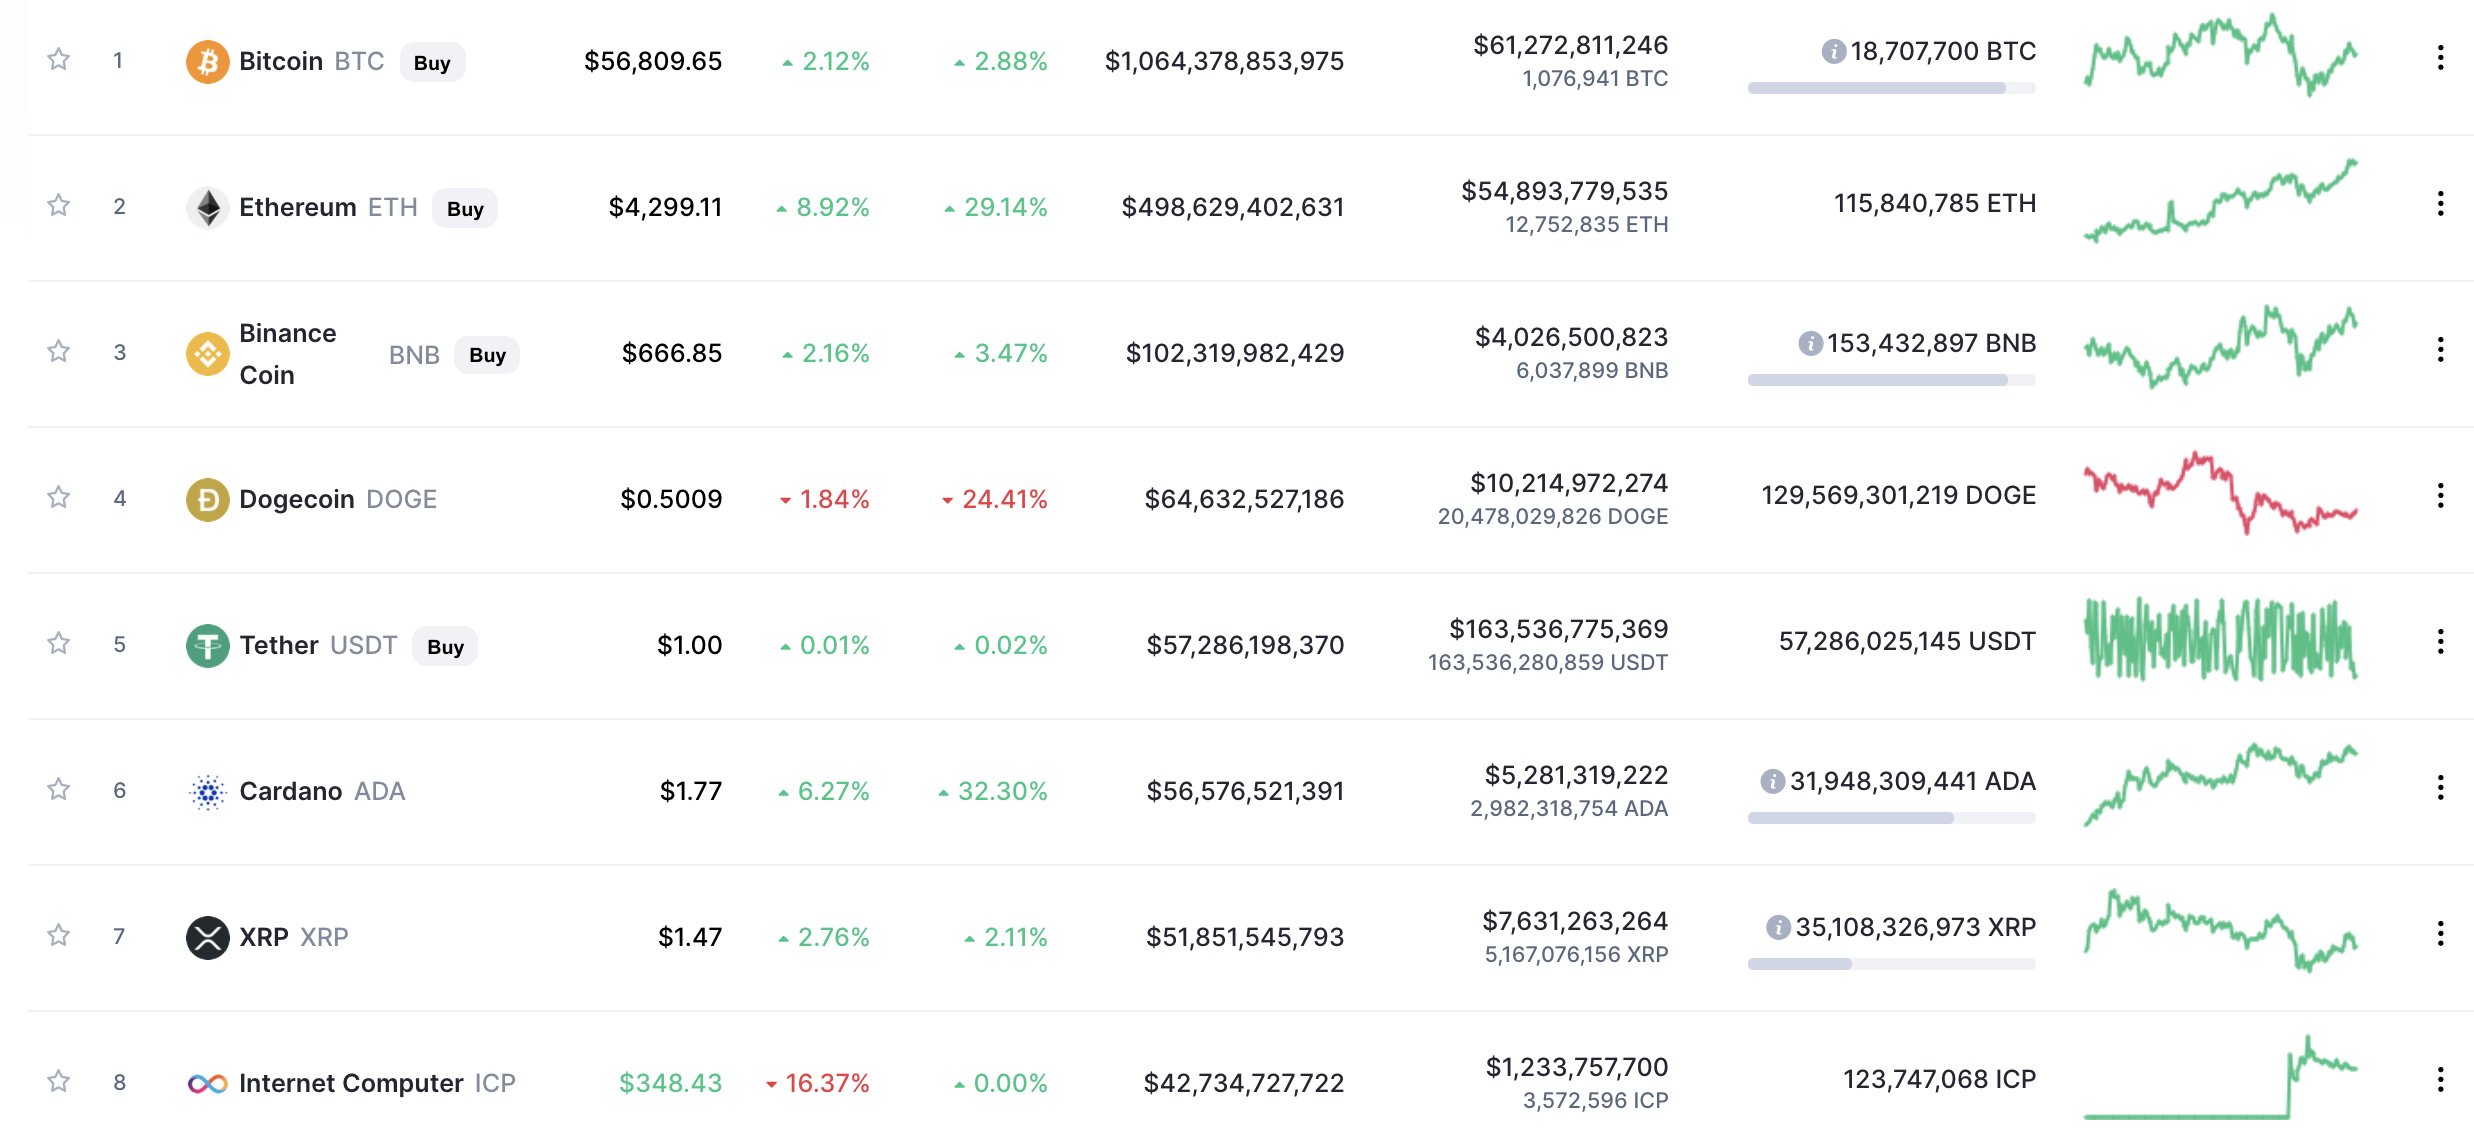Screen dimensions: 2474x1138
Task: Open Ethereum's $54,893,779,535 volume link
Action: tap(1564, 191)
